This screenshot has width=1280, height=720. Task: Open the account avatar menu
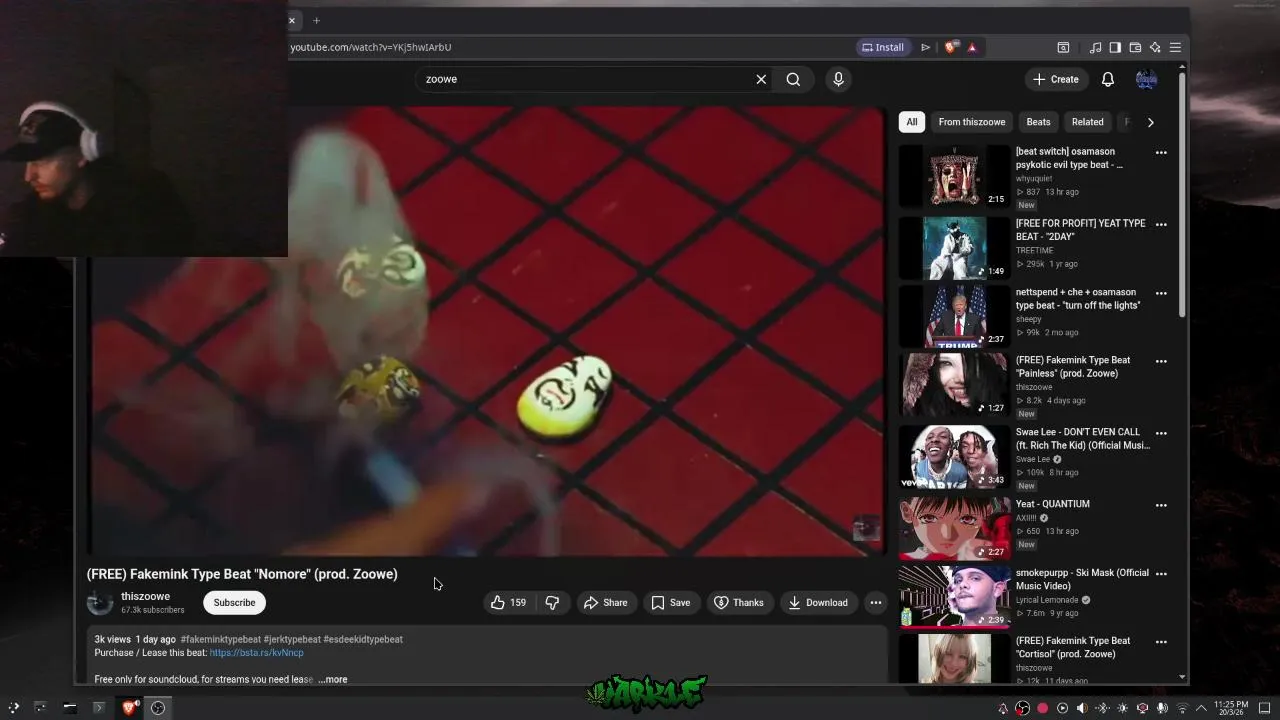pyautogui.click(x=1146, y=79)
